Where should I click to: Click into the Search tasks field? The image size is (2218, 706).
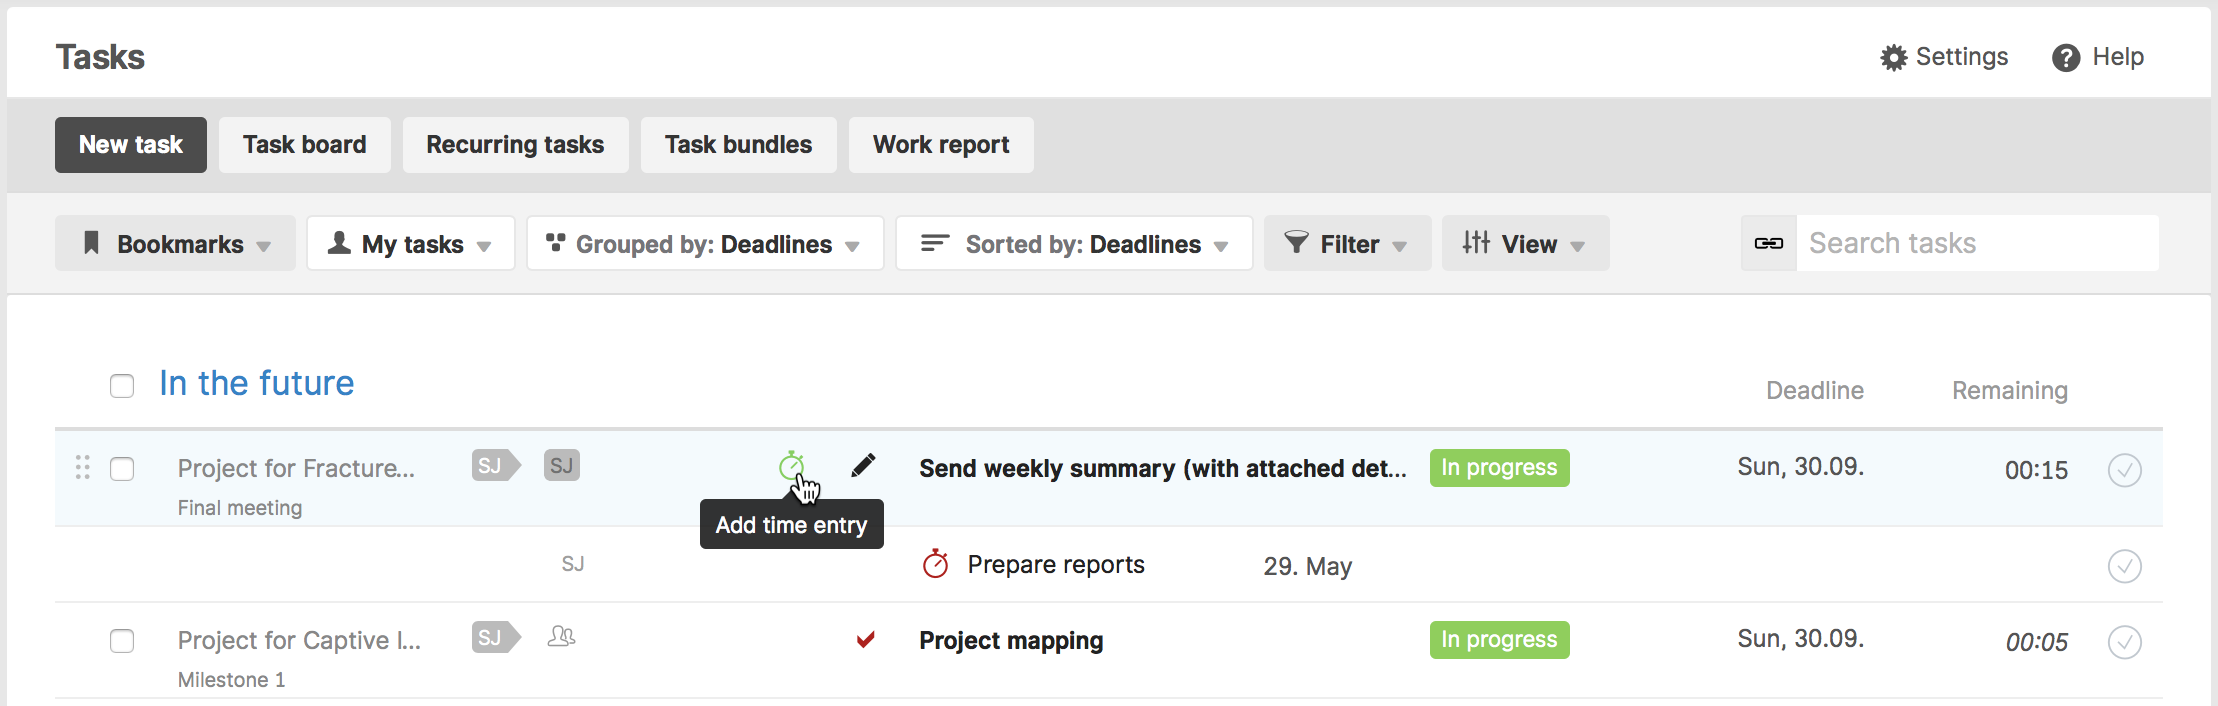[1977, 243]
